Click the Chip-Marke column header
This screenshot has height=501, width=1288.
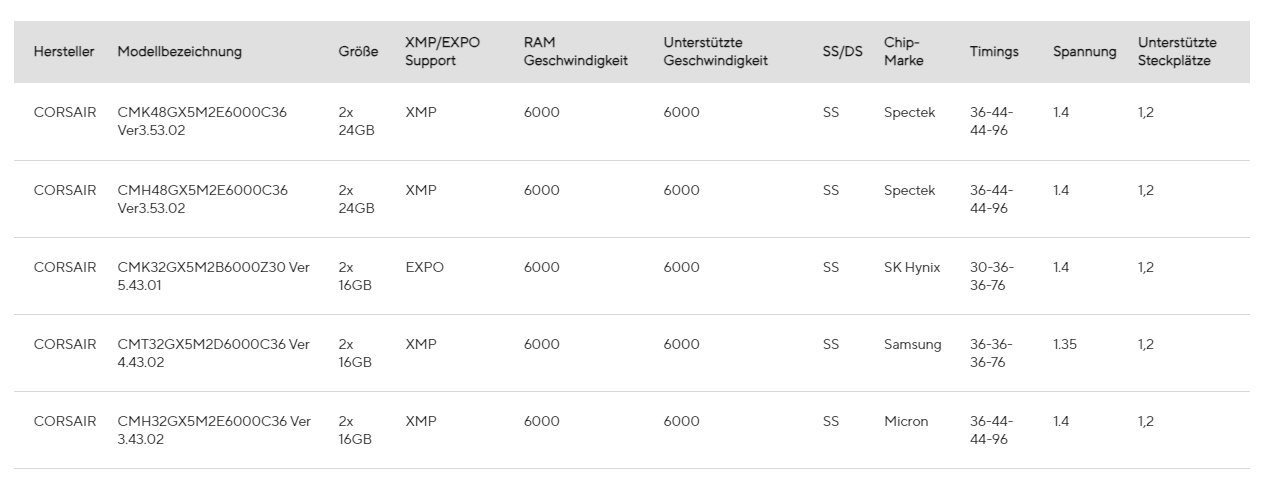(903, 52)
